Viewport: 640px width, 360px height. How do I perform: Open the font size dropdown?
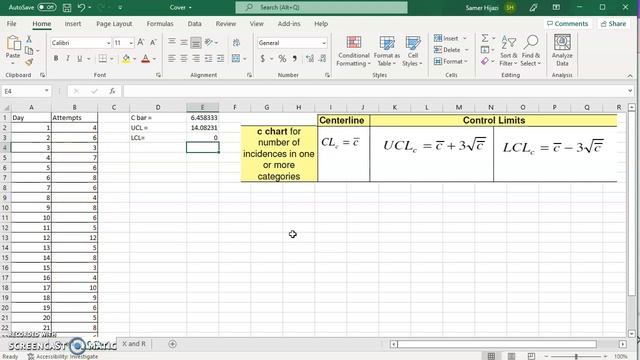click(131, 43)
